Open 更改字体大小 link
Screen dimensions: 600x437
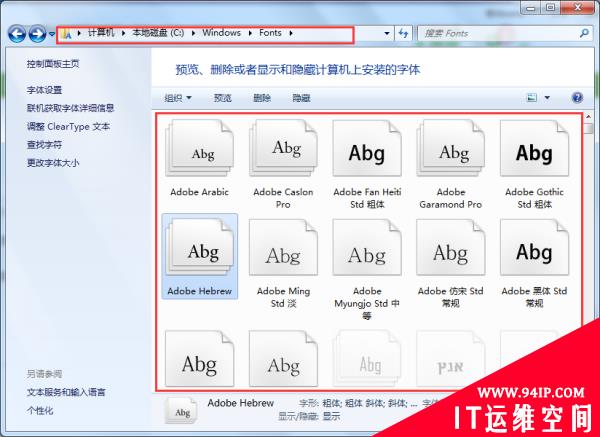53,163
